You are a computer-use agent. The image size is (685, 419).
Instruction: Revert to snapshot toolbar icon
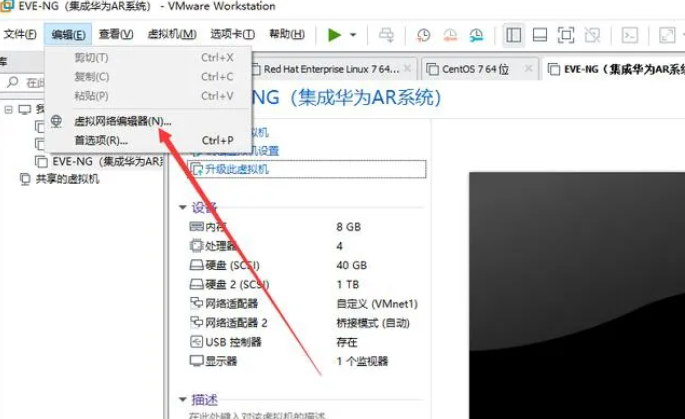[x=450, y=35]
